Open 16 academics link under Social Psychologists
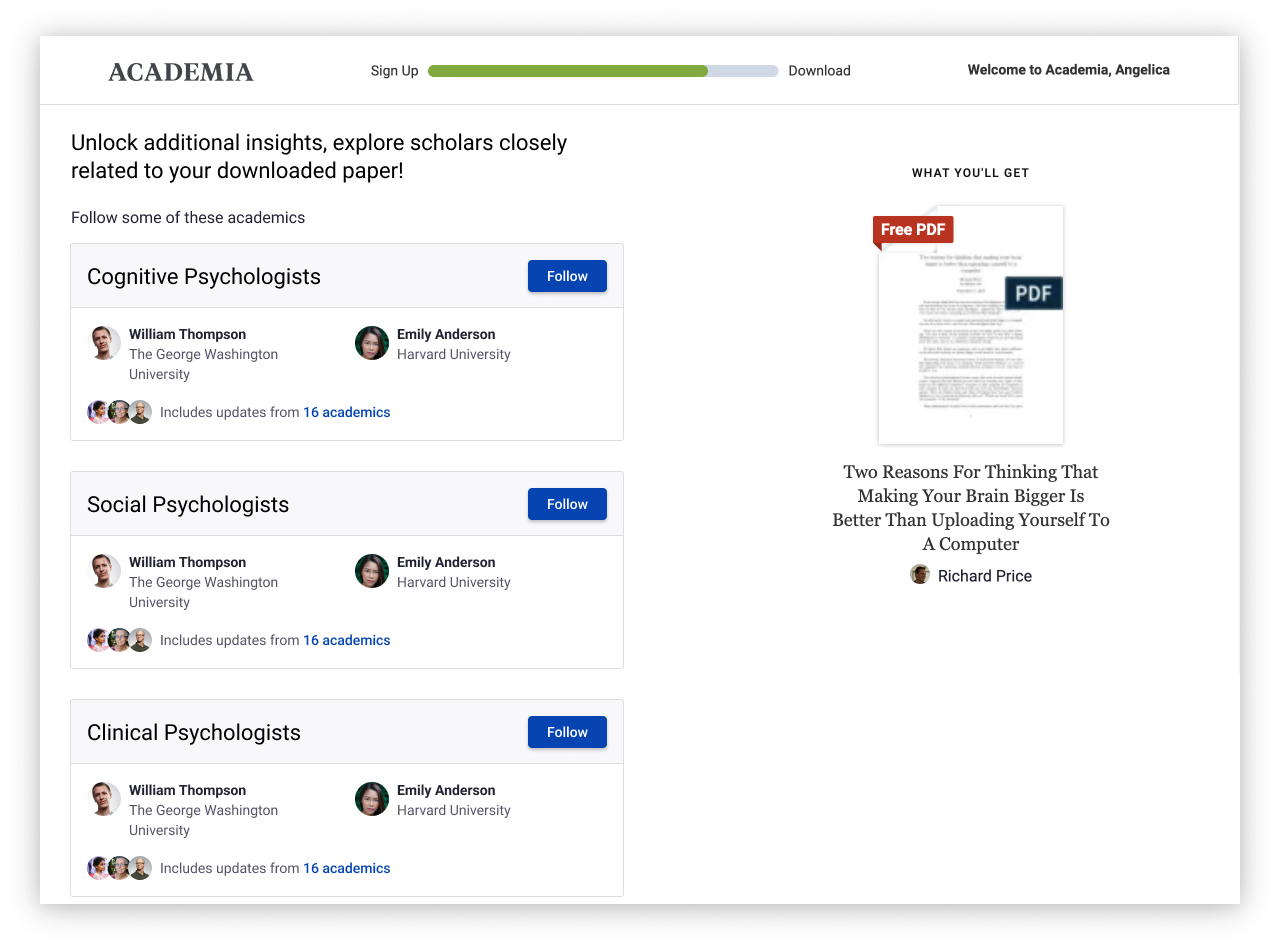 (347, 640)
